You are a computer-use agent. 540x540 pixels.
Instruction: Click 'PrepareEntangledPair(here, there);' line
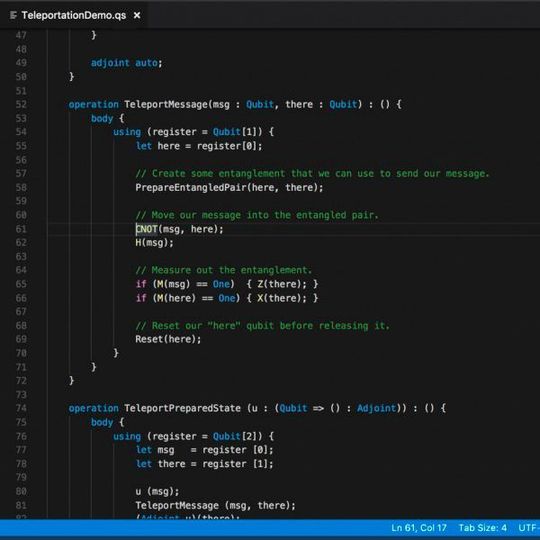point(229,187)
